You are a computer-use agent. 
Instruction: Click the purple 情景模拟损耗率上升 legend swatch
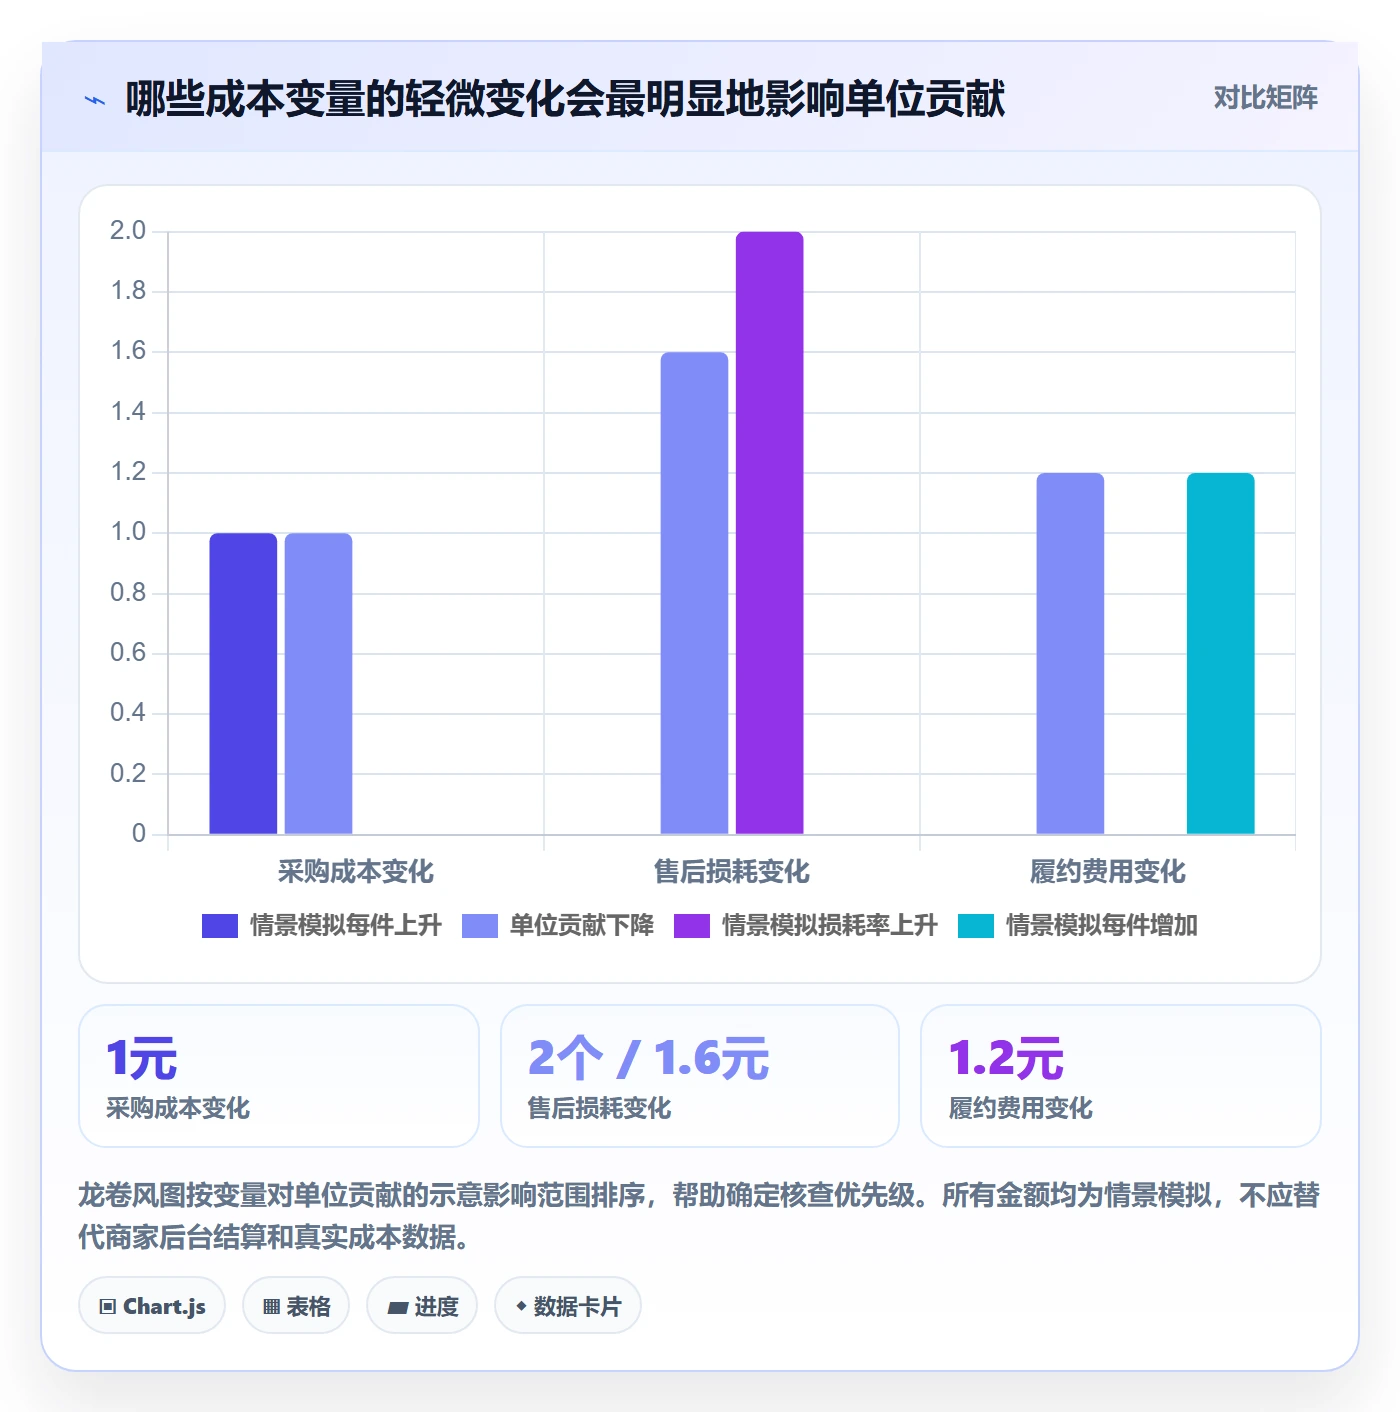pos(692,926)
